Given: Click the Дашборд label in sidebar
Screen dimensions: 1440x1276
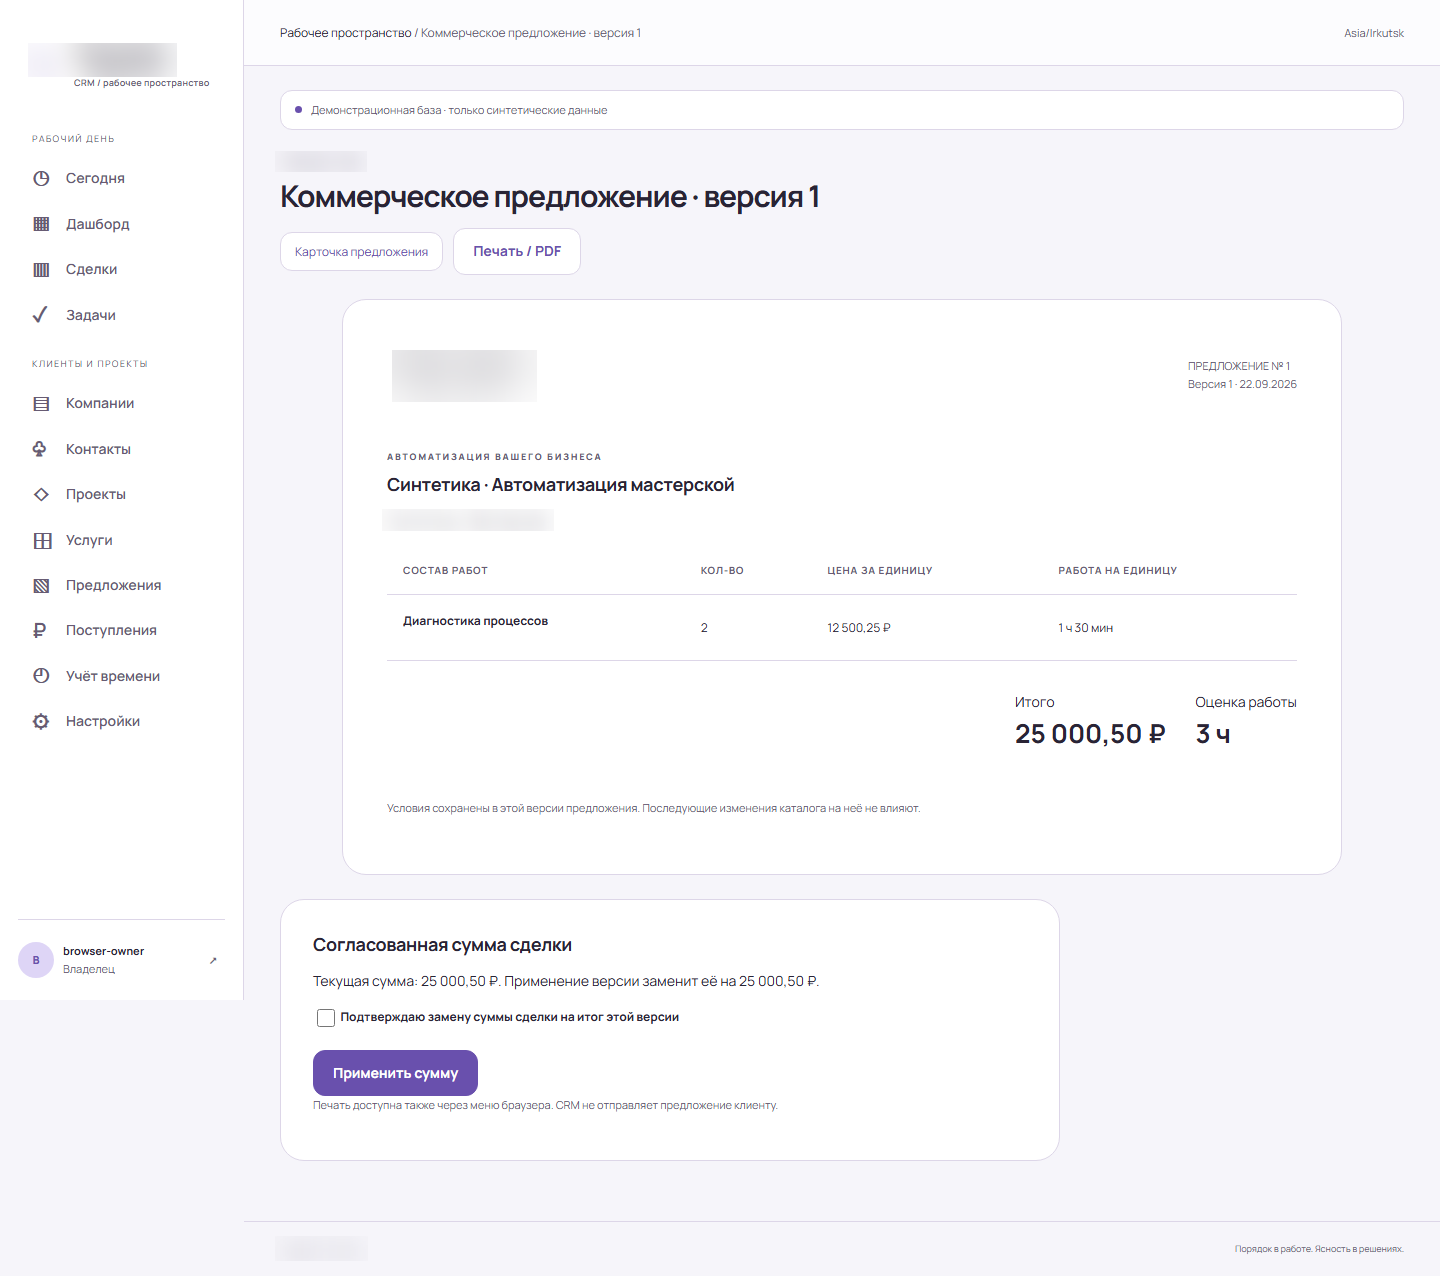Looking at the screenshot, I should coord(98,224).
